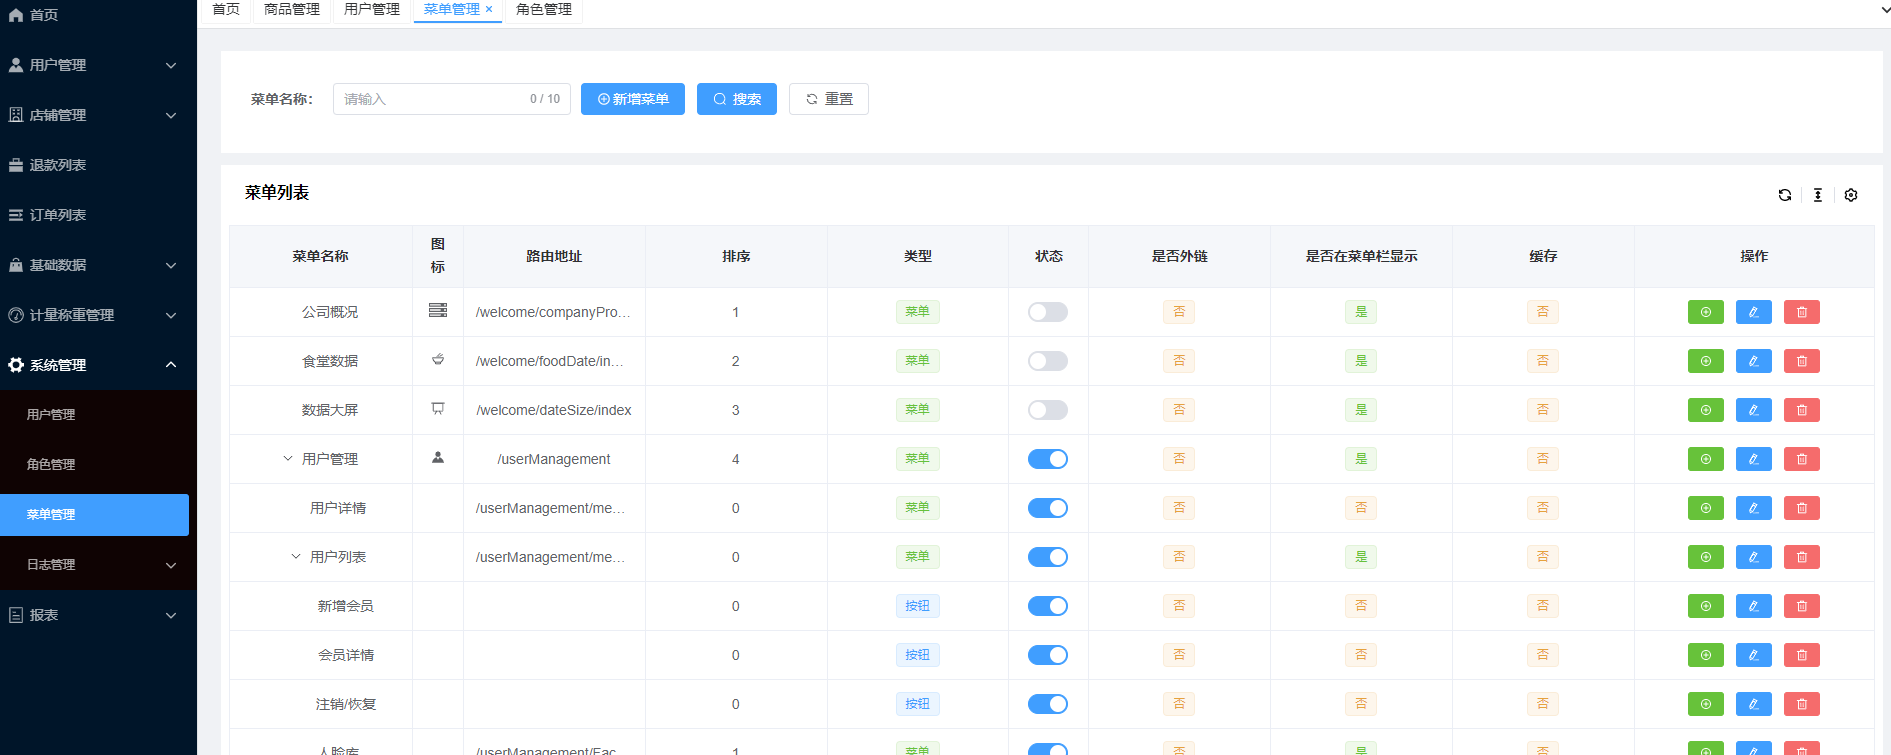Enable status switch for 数据大屏

tap(1048, 410)
